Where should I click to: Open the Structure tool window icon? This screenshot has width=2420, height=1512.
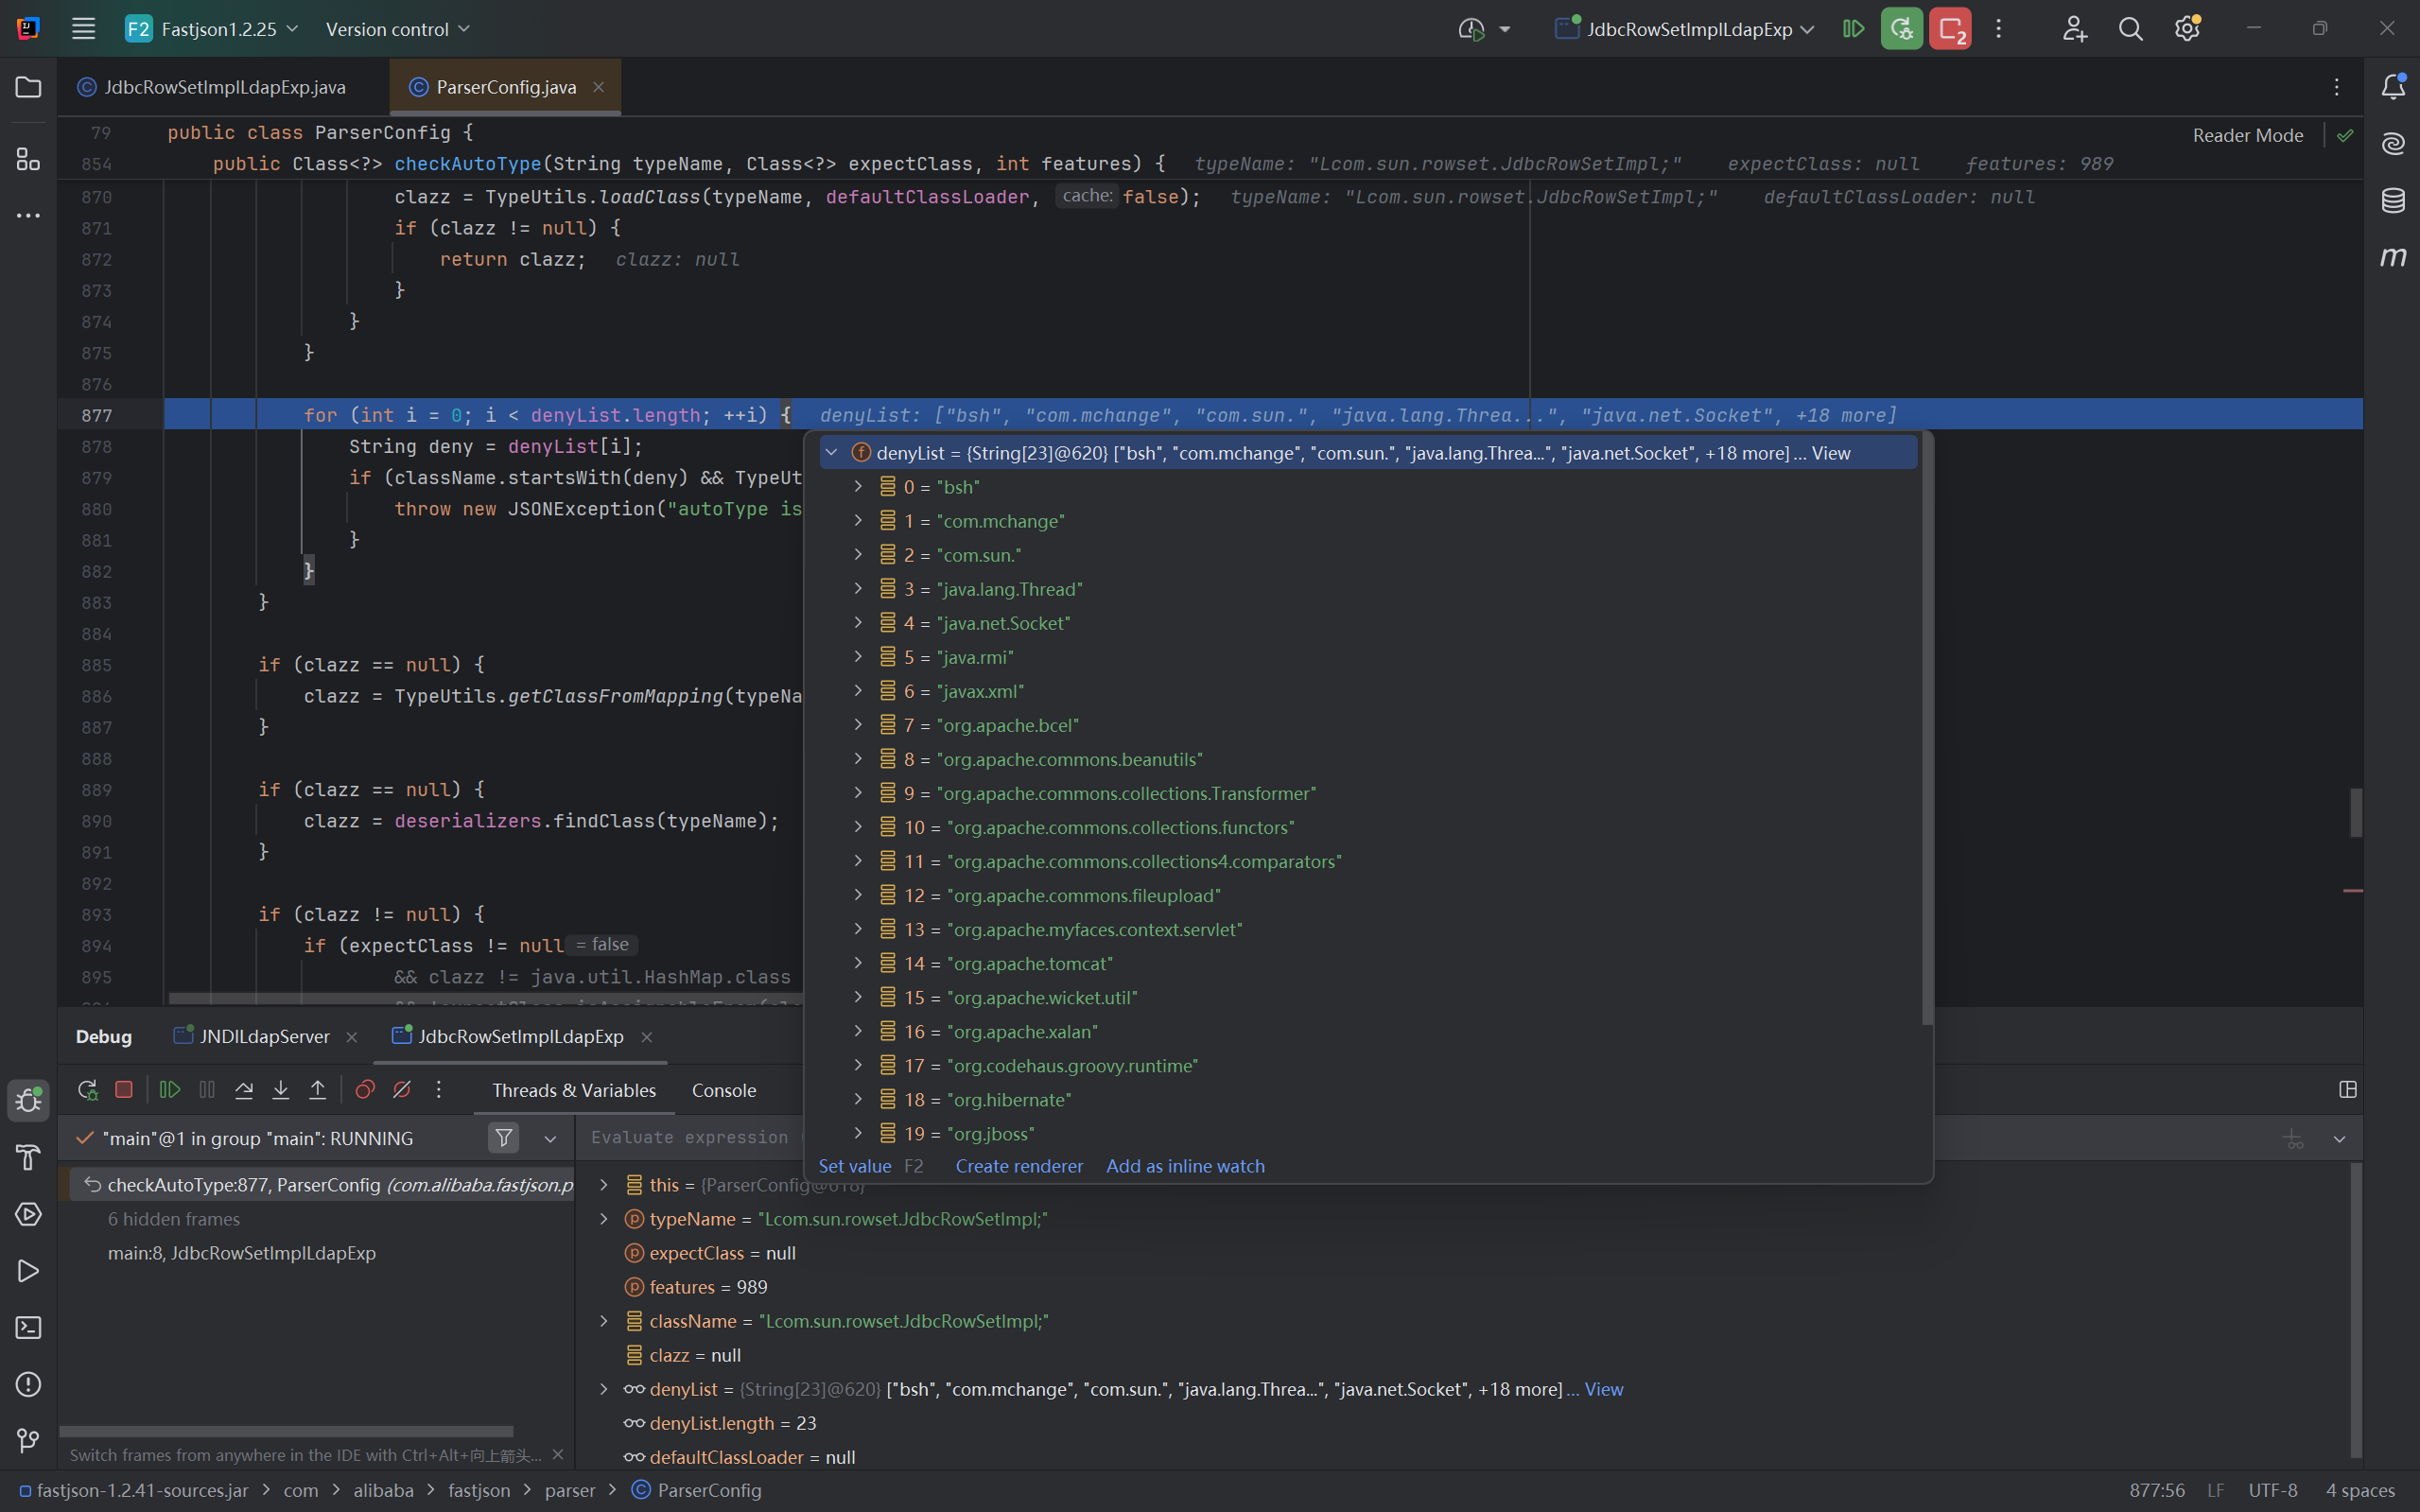click(x=28, y=159)
